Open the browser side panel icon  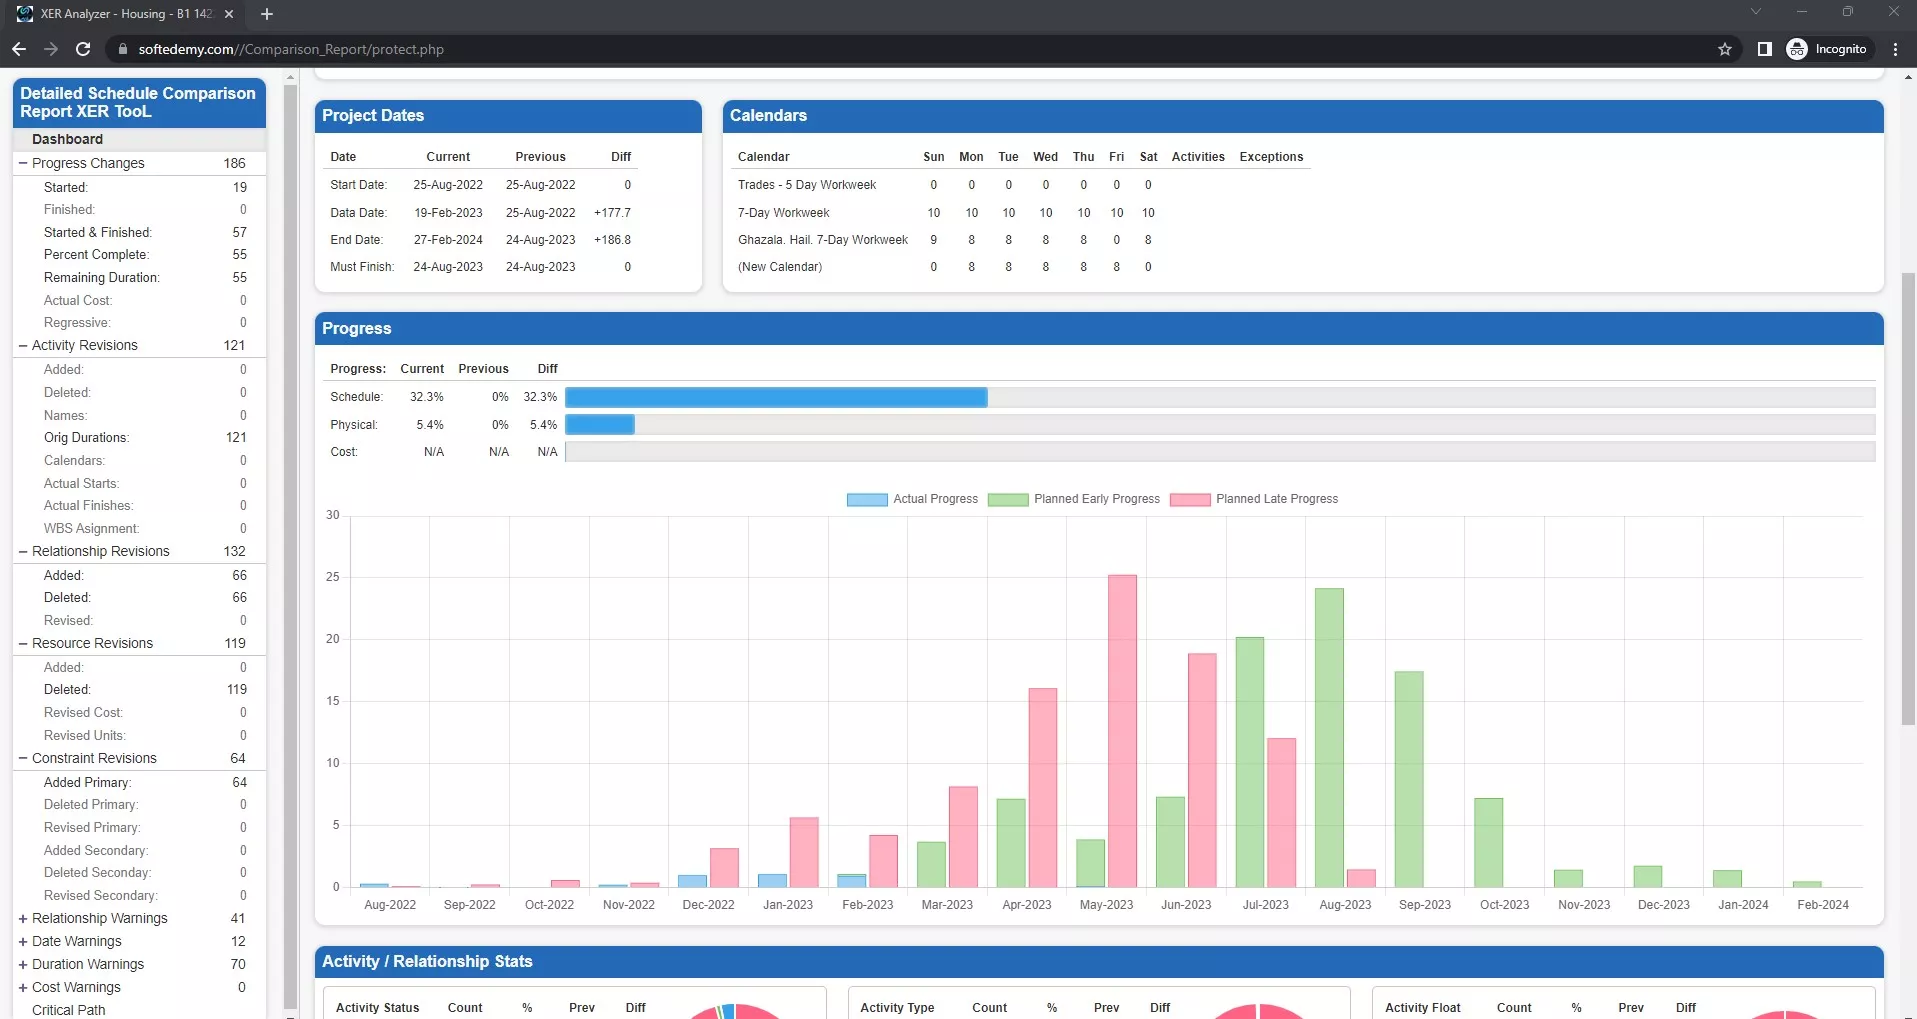tap(1764, 49)
